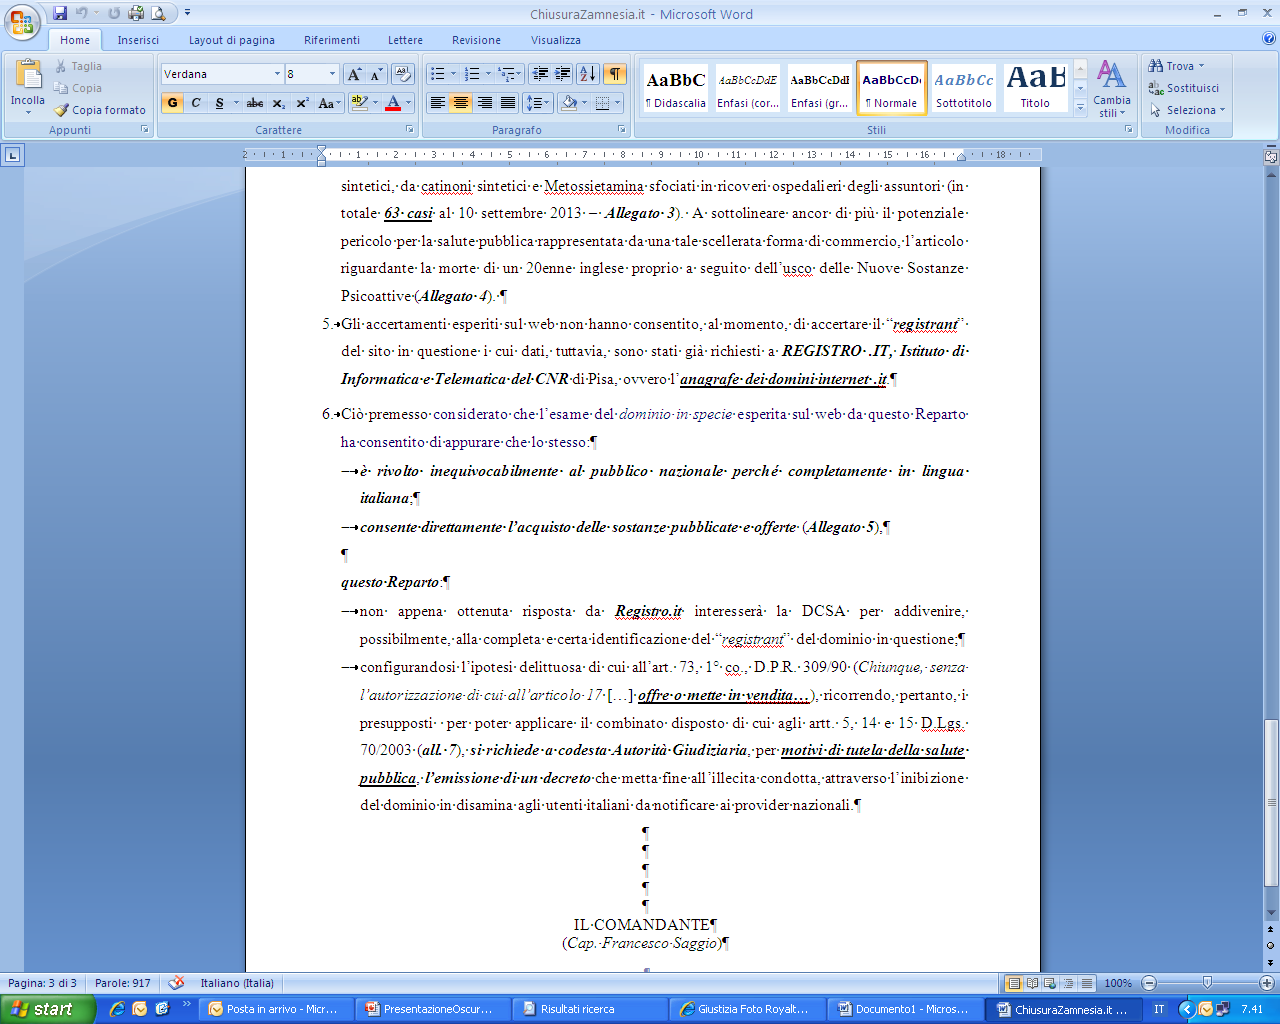The height and width of the screenshot is (1024, 1280).
Task: Open the Verdana font name dropdown
Action: pos(277,74)
